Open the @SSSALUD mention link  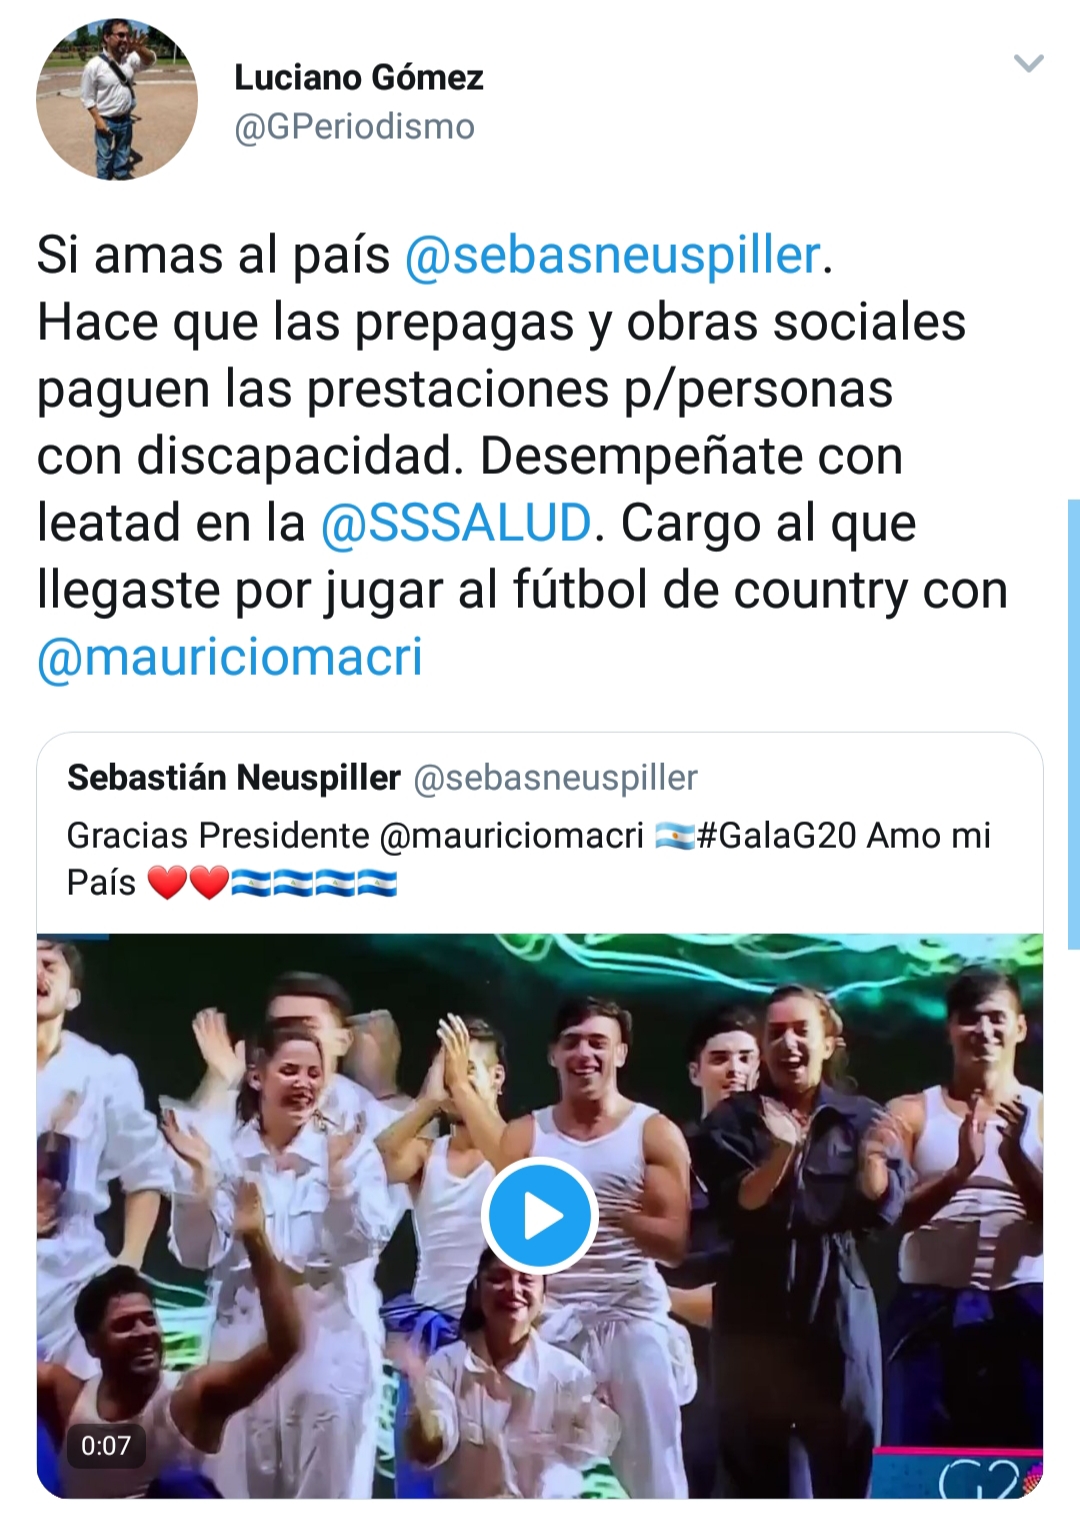click(456, 523)
